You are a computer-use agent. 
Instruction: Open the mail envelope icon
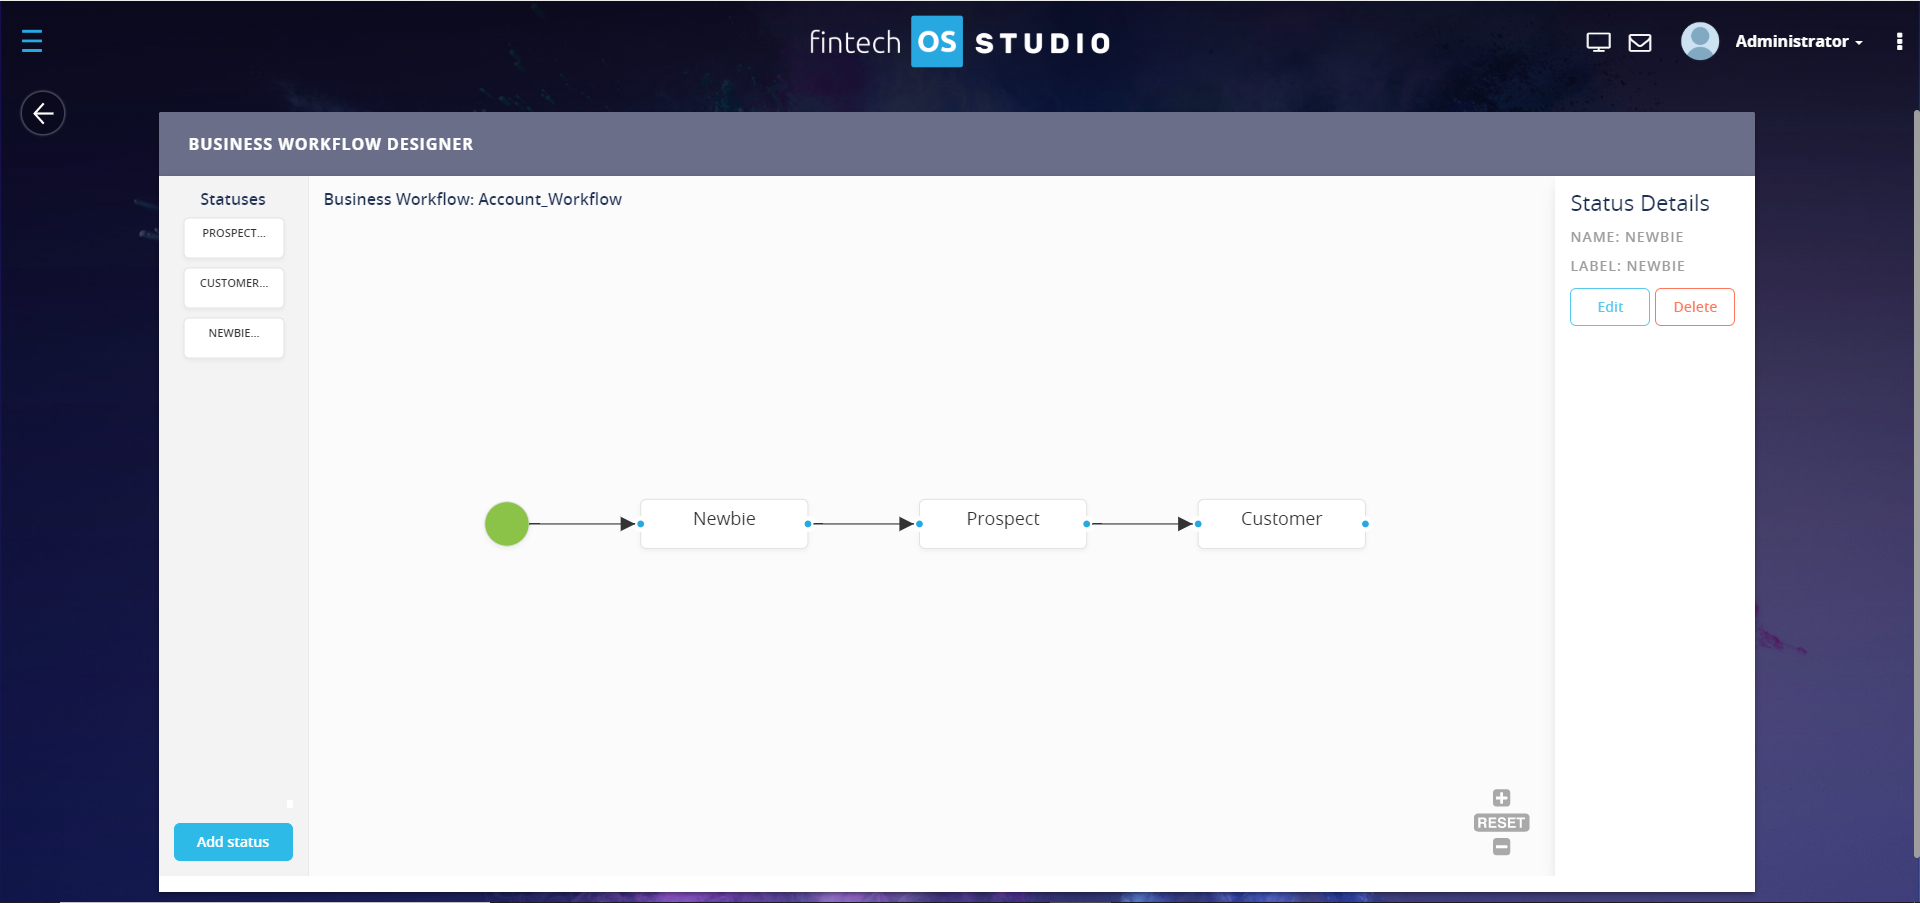click(x=1640, y=42)
